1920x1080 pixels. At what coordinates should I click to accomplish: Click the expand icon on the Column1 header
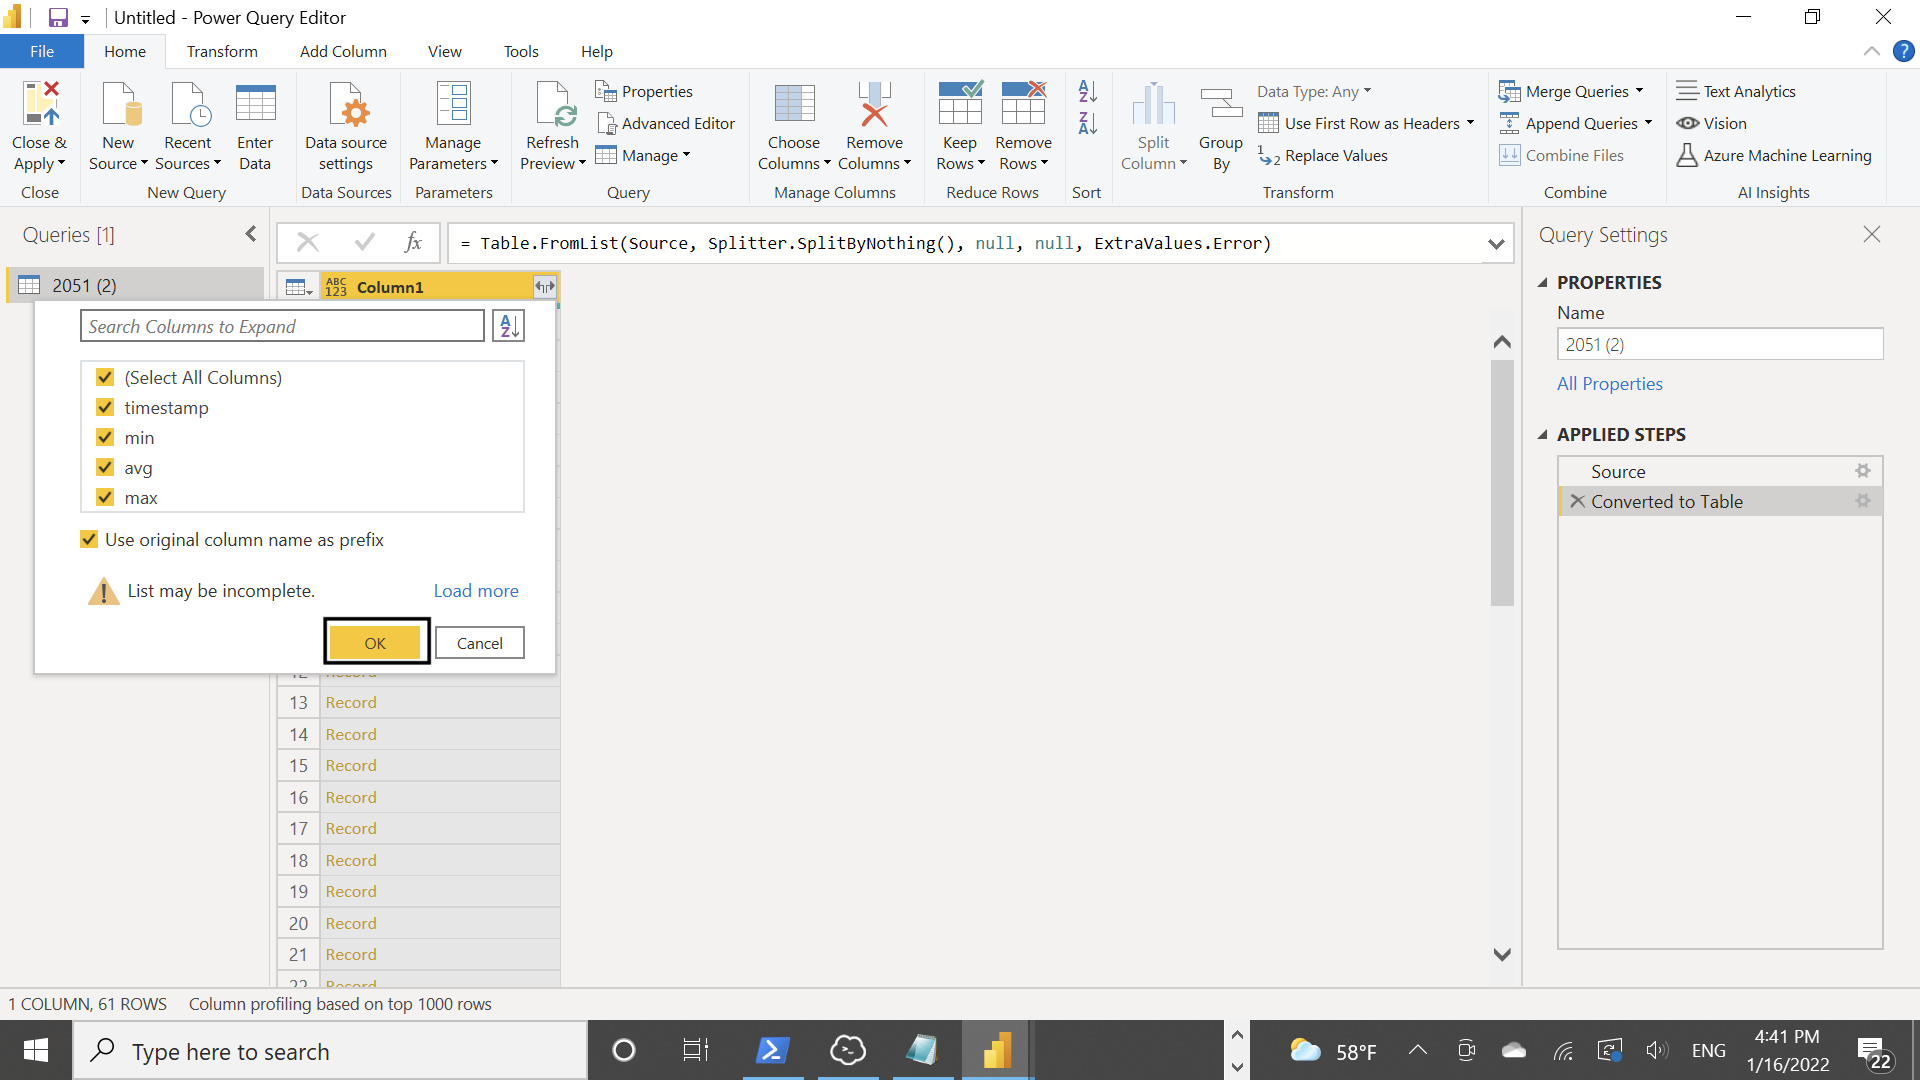click(544, 287)
